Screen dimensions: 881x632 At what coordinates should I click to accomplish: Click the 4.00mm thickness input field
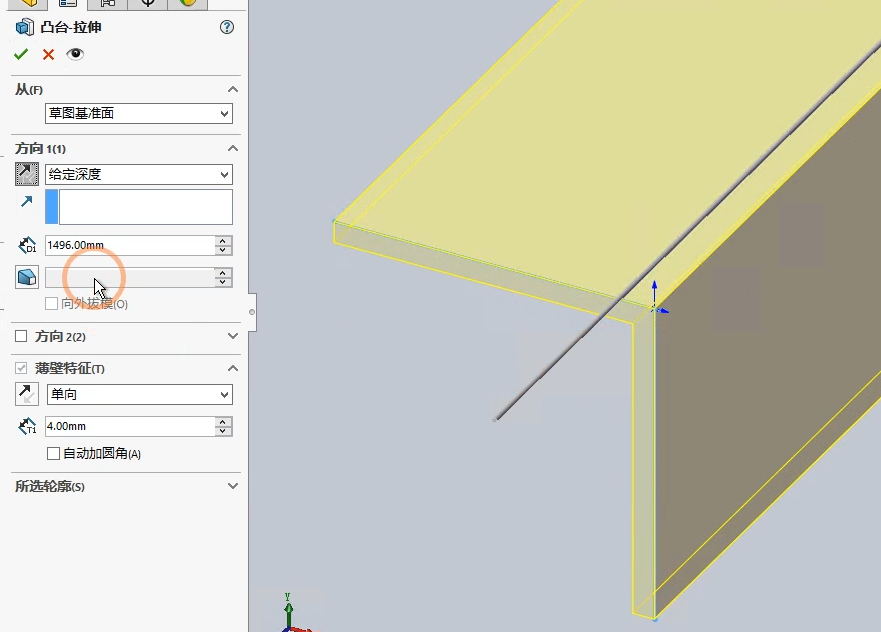pos(129,427)
